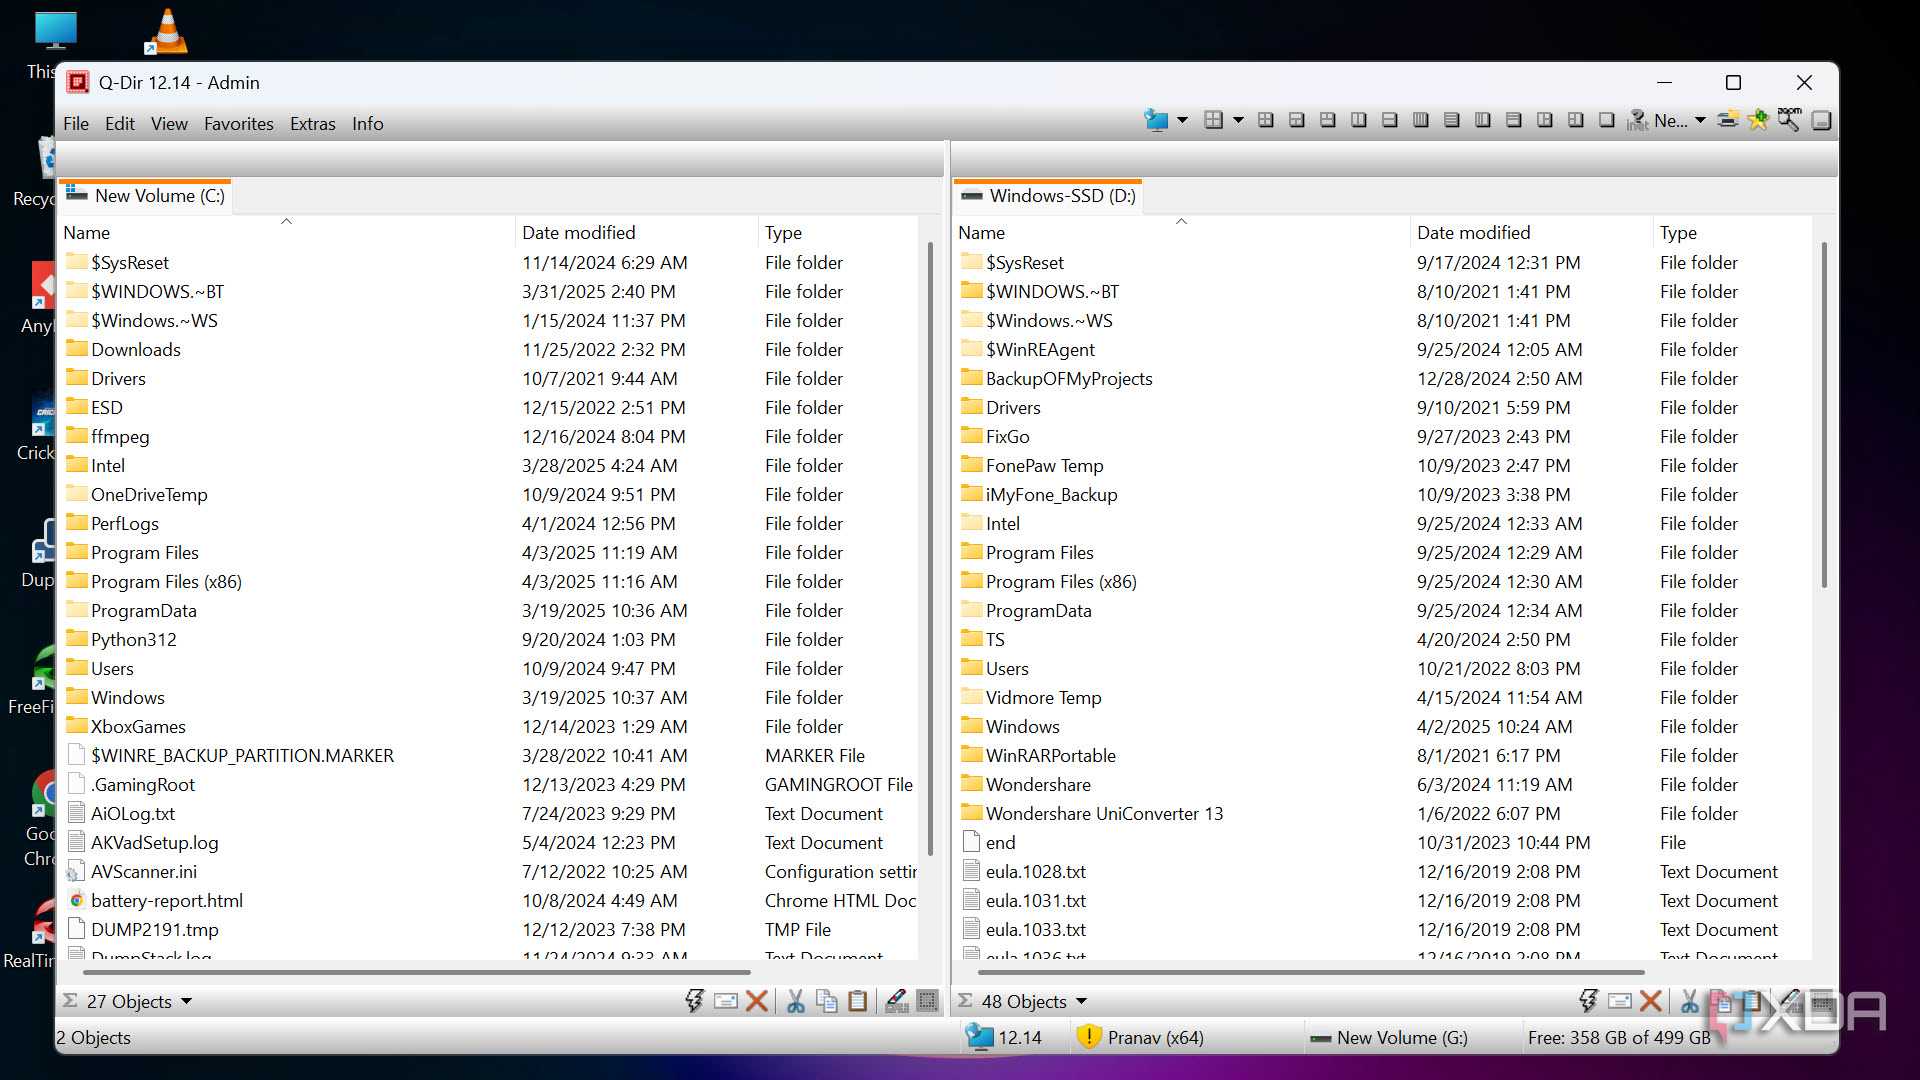
Task: Click the last toolbar window icon
Action: coord(1821,120)
